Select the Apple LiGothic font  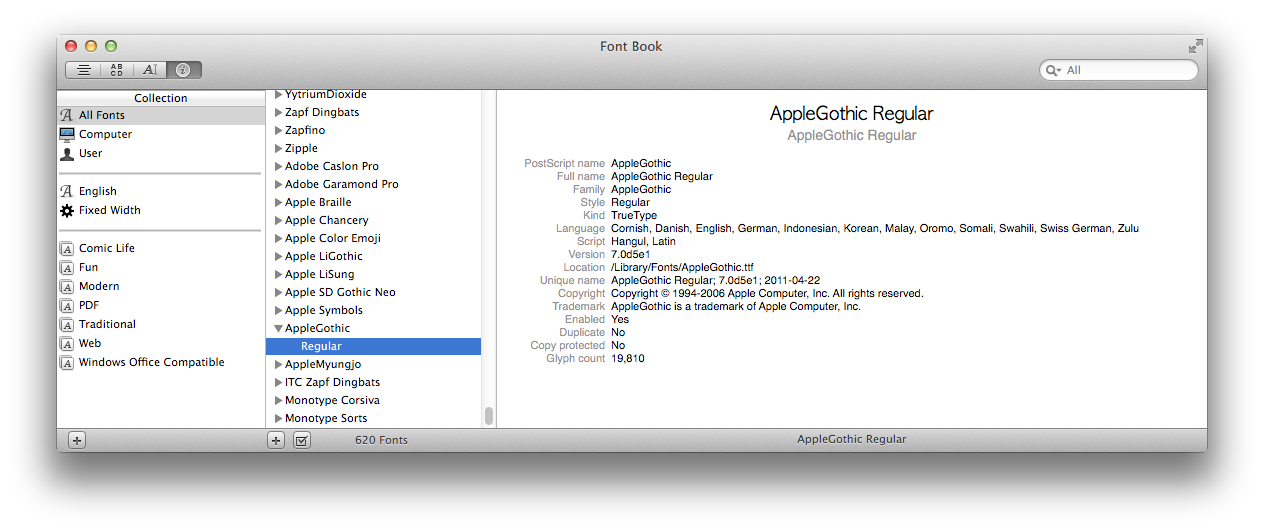click(x=373, y=256)
